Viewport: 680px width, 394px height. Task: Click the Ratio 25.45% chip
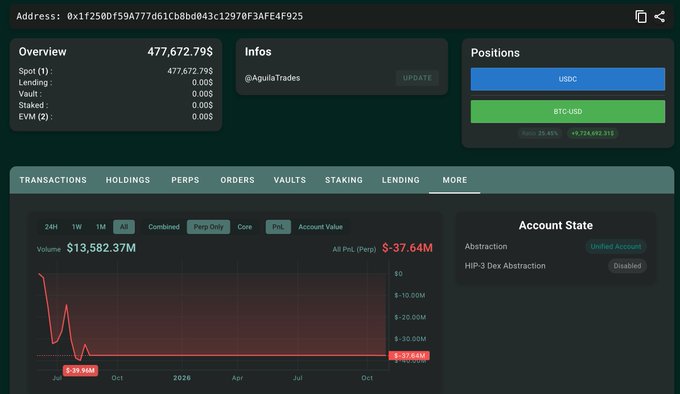540,134
